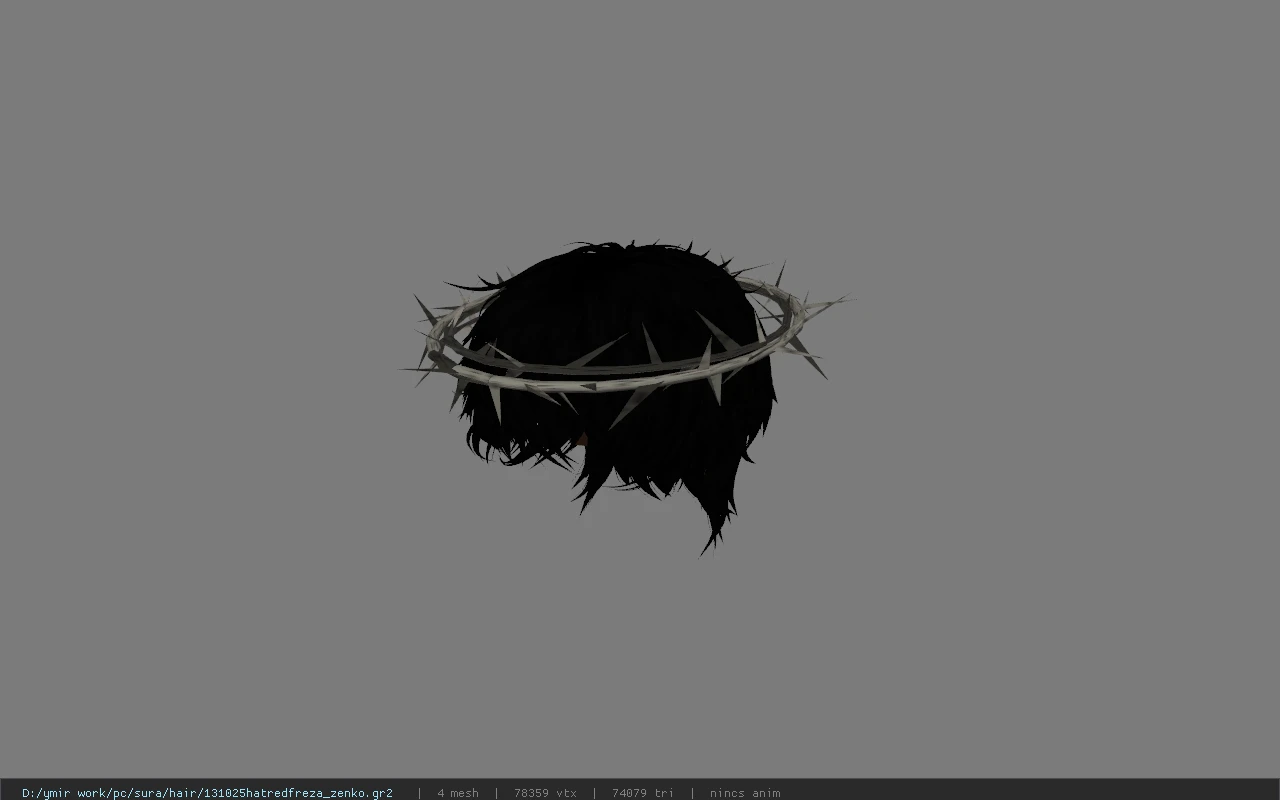Screen dimensions: 1280x800
Task: Click the empty status bar area at the right
Action: (1030, 793)
